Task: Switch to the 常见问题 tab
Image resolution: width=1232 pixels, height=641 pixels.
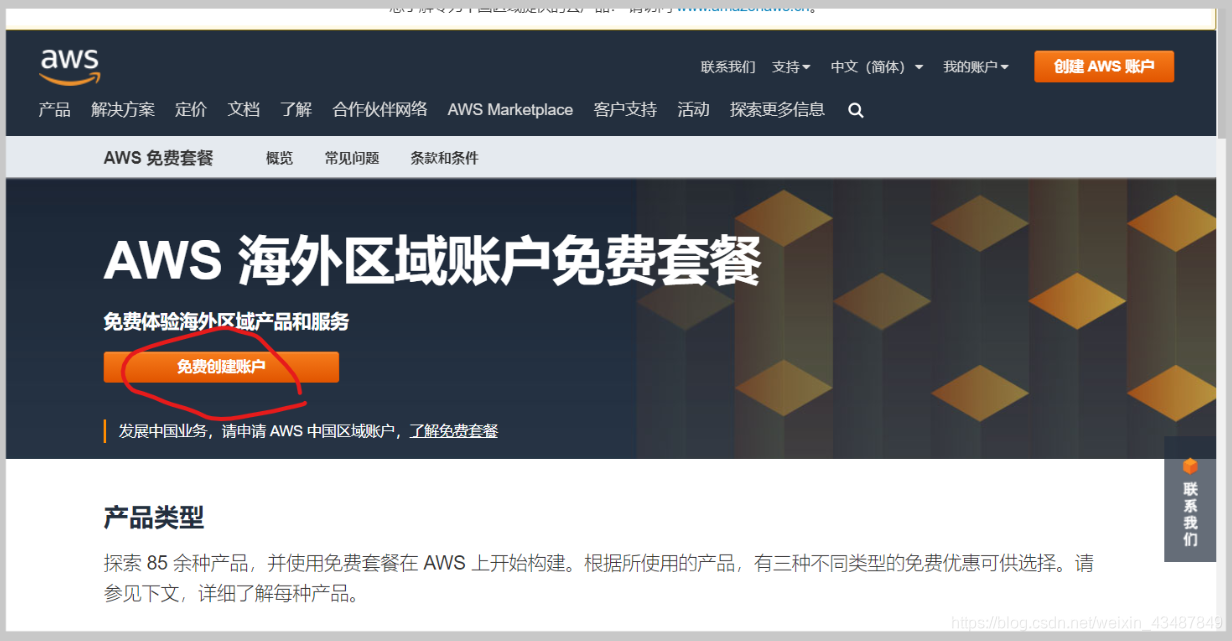Action: click(352, 158)
